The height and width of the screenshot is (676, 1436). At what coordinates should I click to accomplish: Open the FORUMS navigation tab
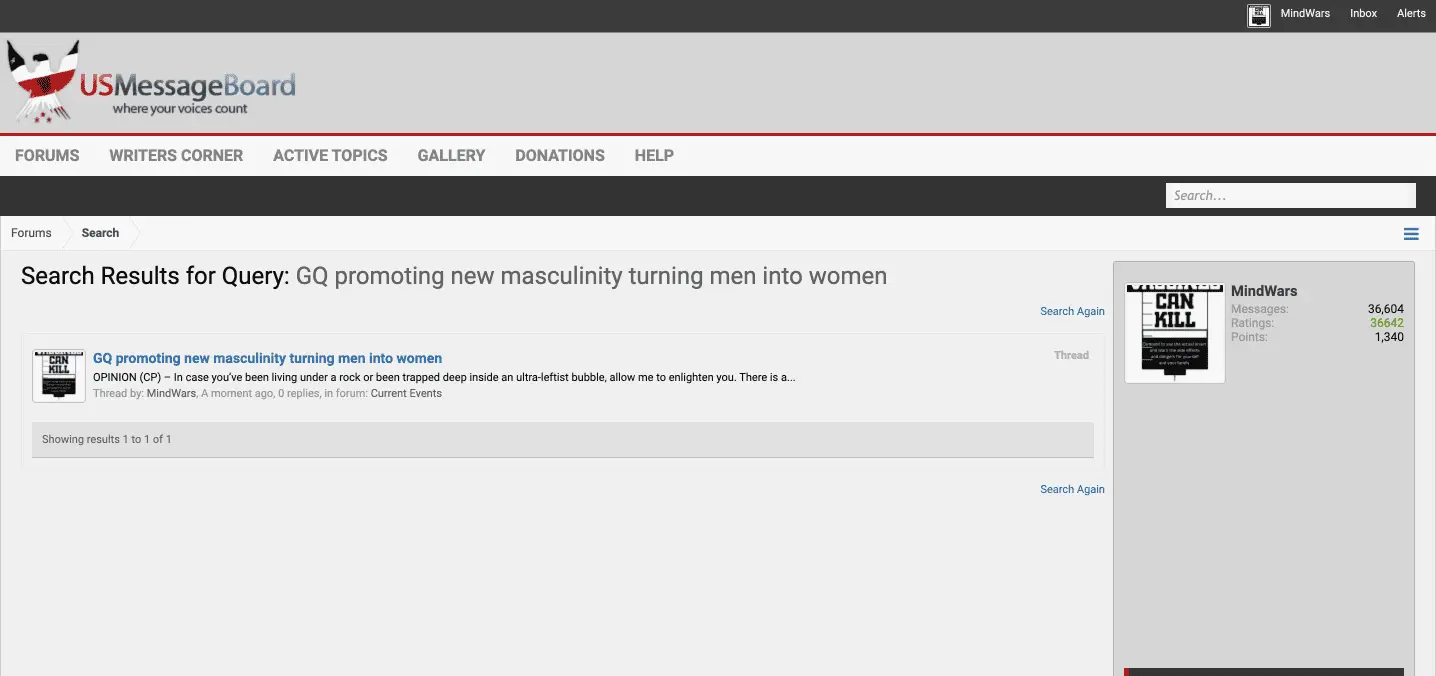[47, 155]
